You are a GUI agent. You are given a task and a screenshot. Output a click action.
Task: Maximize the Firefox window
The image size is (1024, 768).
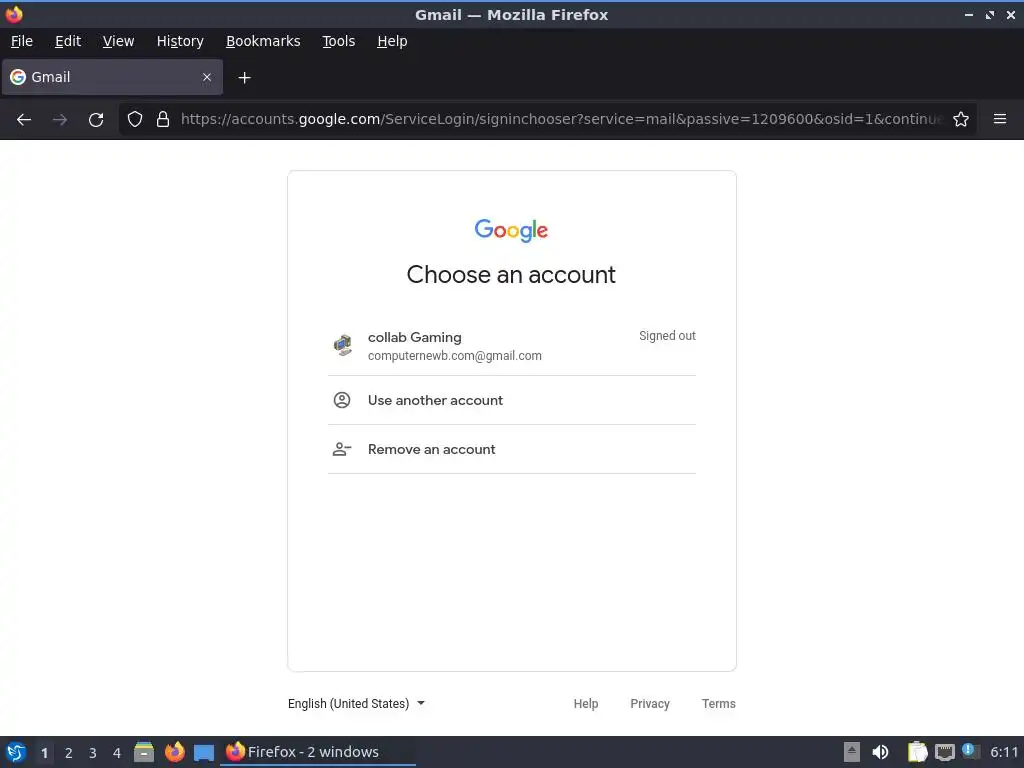(x=990, y=14)
